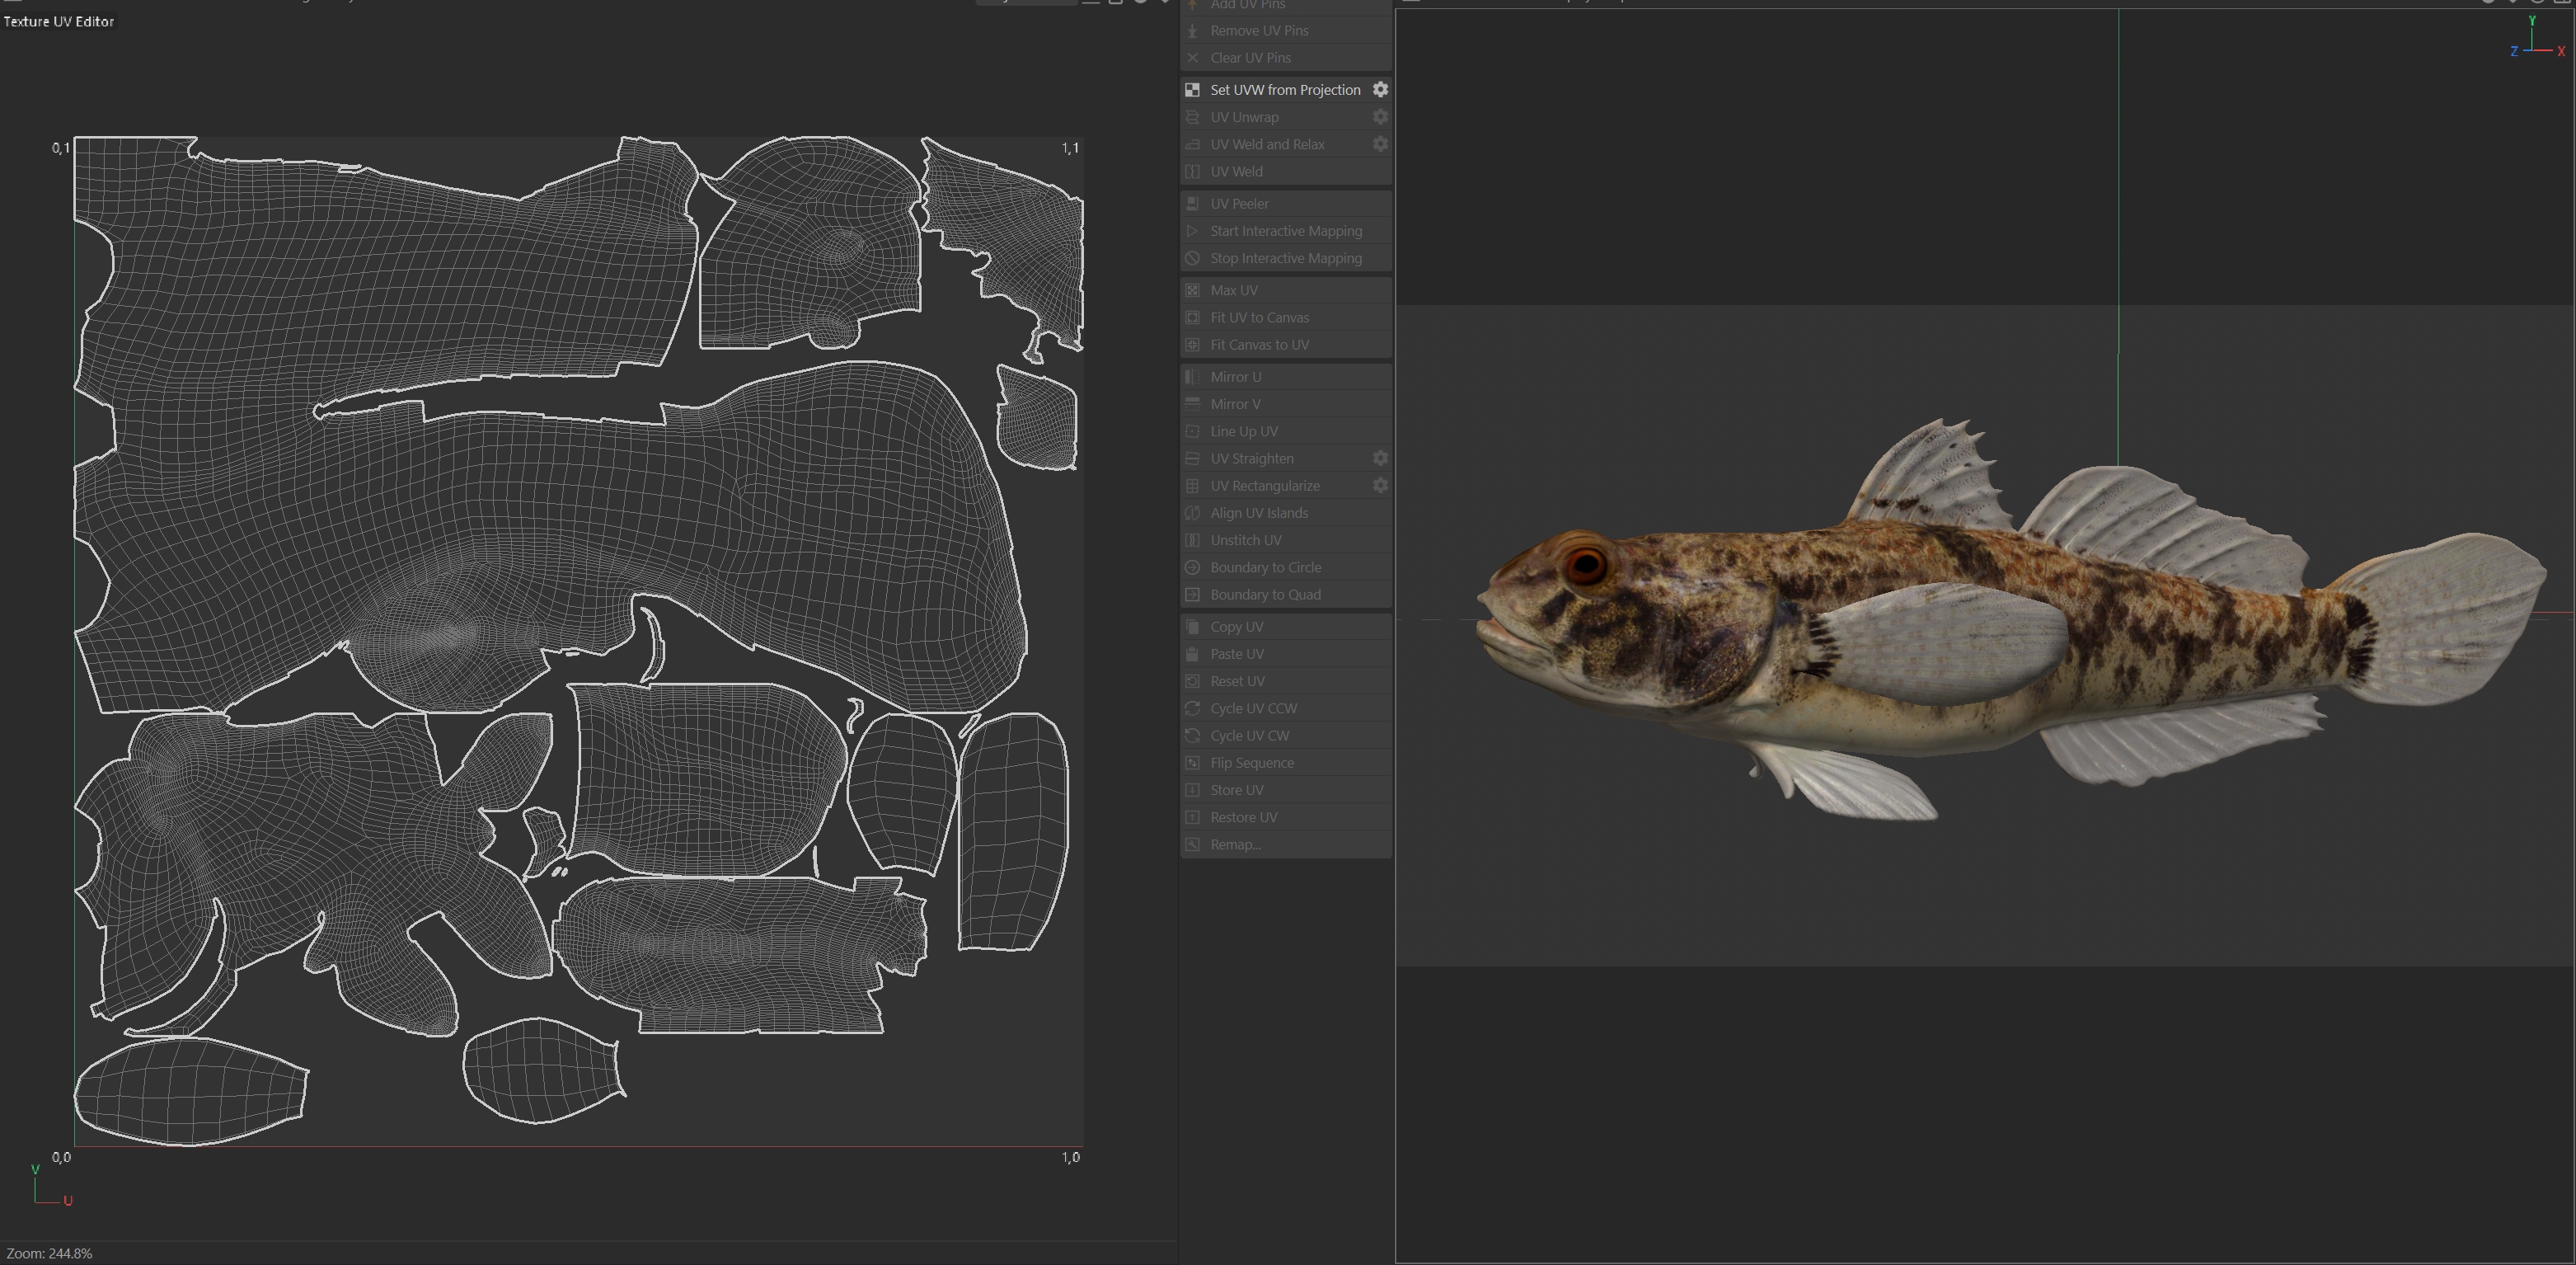Click Copy UV command
Viewport: 2576px width, 1265px height.
click(1236, 627)
